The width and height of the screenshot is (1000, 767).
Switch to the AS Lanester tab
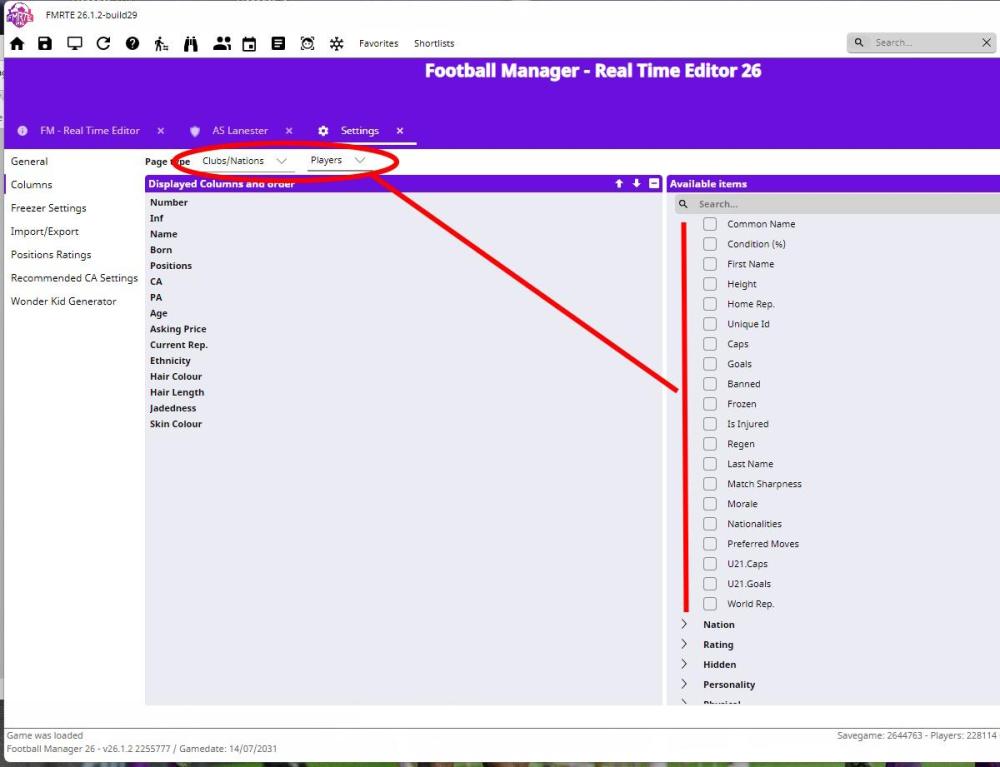tap(239, 131)
